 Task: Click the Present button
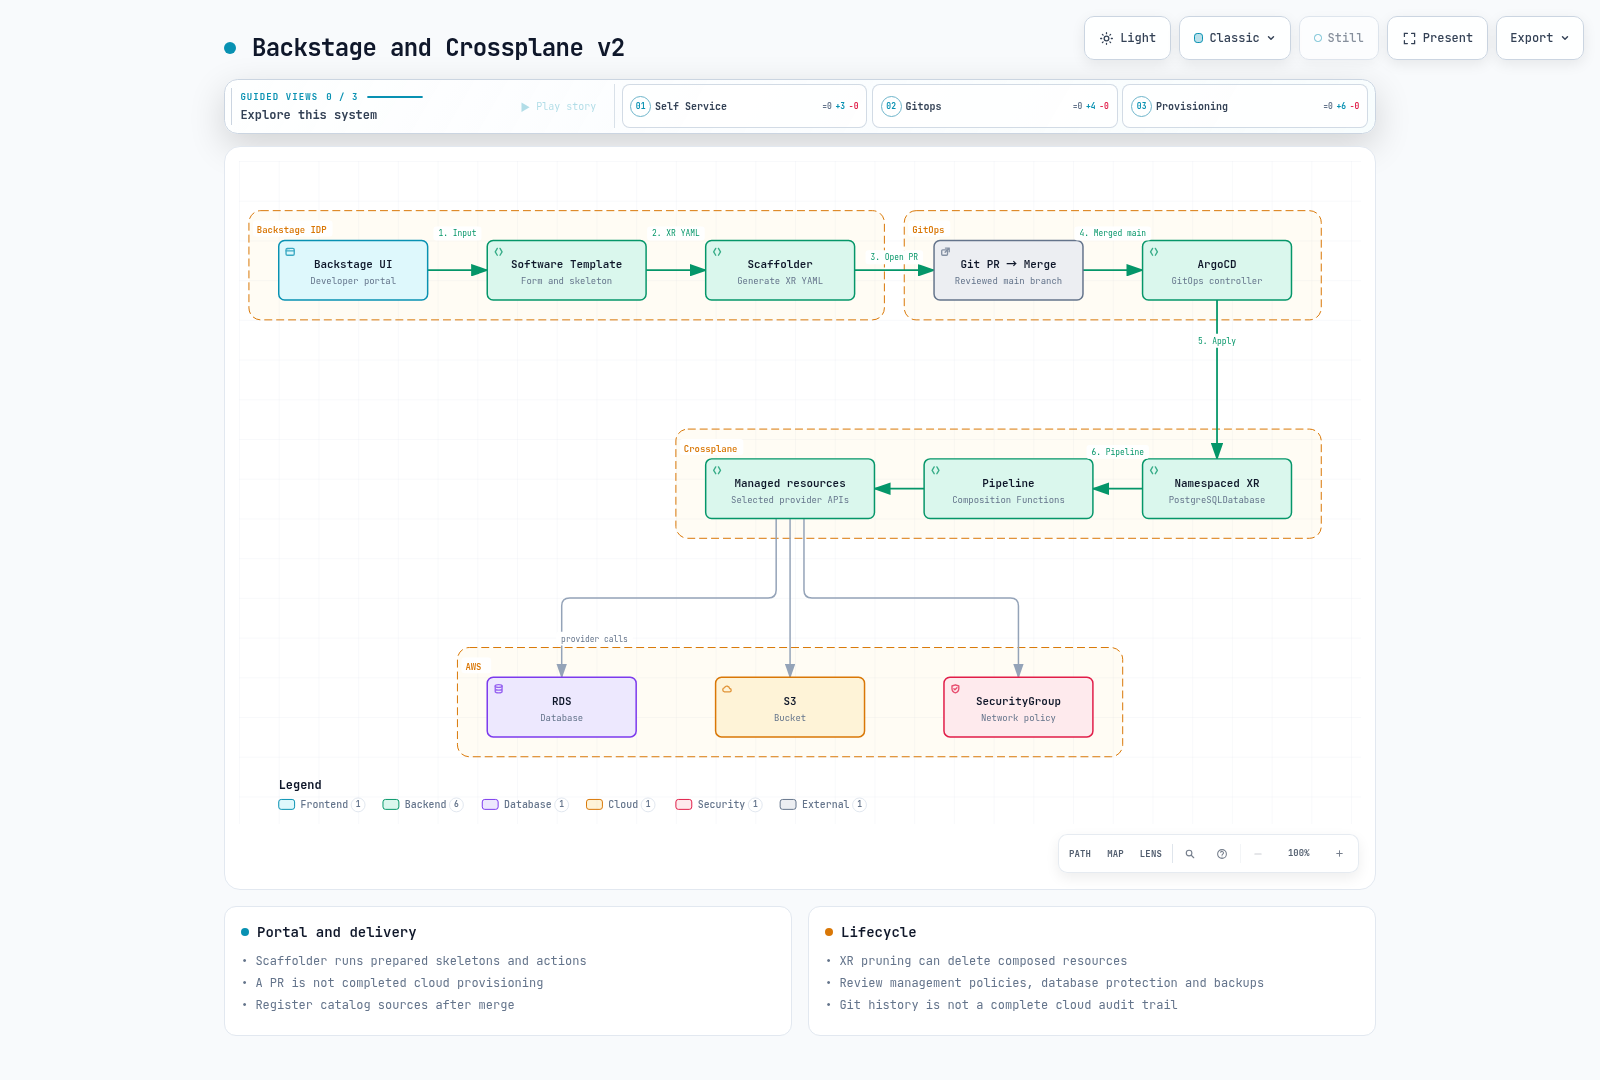click(1437, 38)
